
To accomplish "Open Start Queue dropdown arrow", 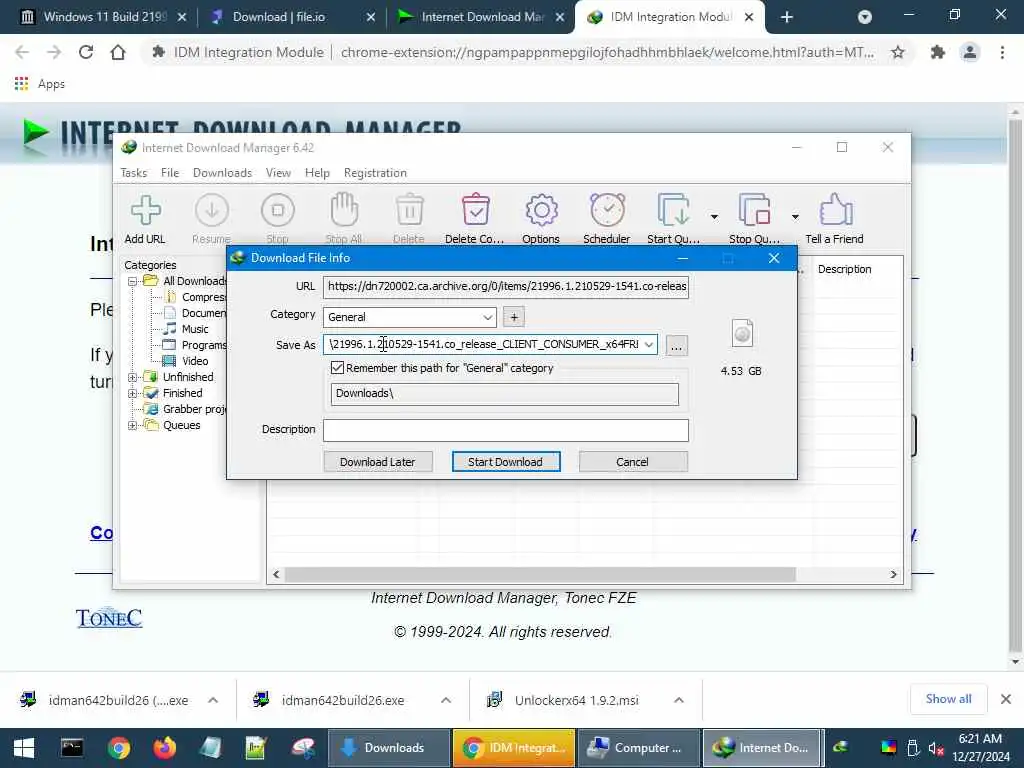I will (714, 217).
